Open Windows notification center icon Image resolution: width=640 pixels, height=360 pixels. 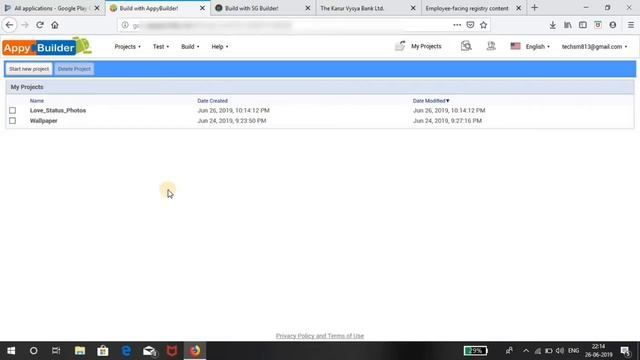[x=625, y=351]
